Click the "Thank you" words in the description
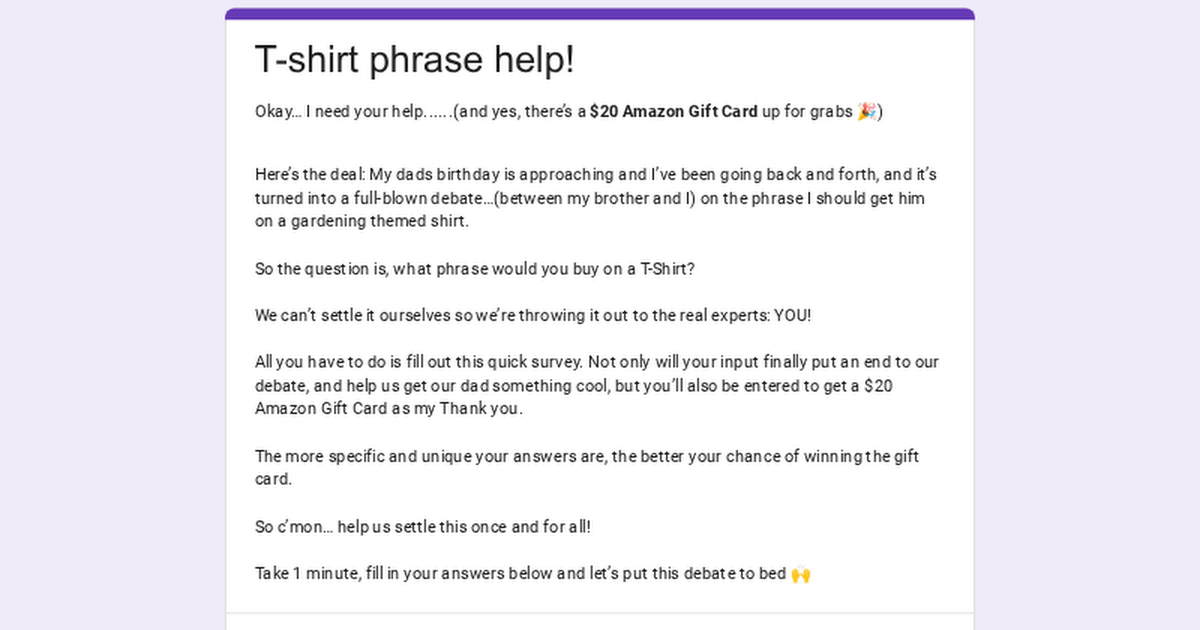This screenshot has height=630, width=1200. 480,410
